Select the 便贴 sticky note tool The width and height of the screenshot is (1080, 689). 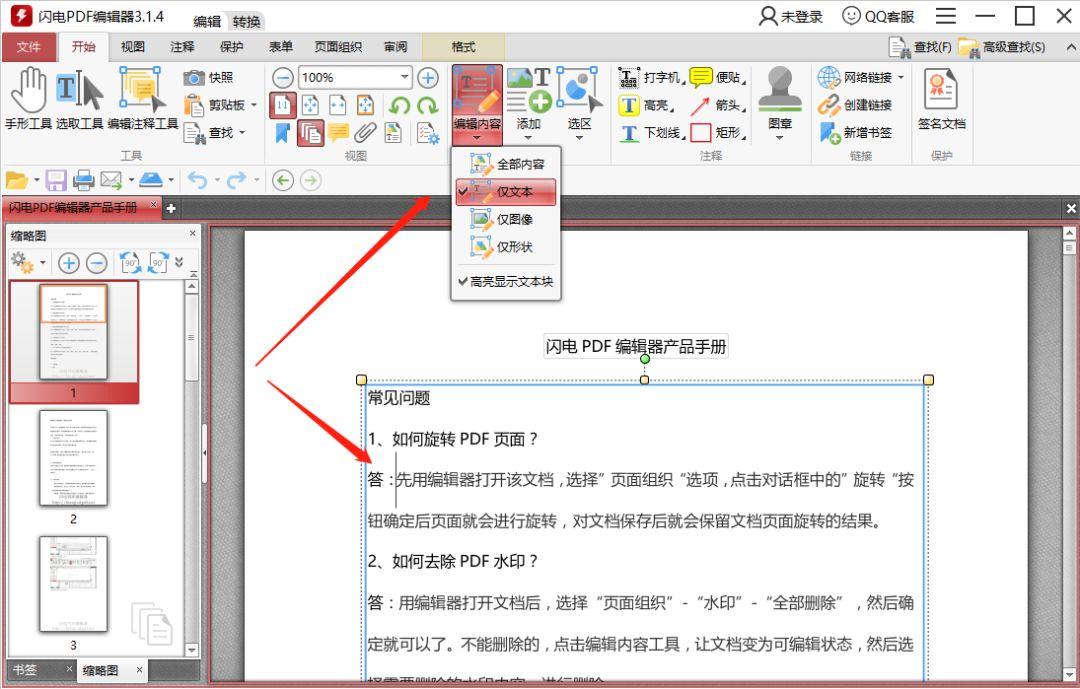(718, 77)
